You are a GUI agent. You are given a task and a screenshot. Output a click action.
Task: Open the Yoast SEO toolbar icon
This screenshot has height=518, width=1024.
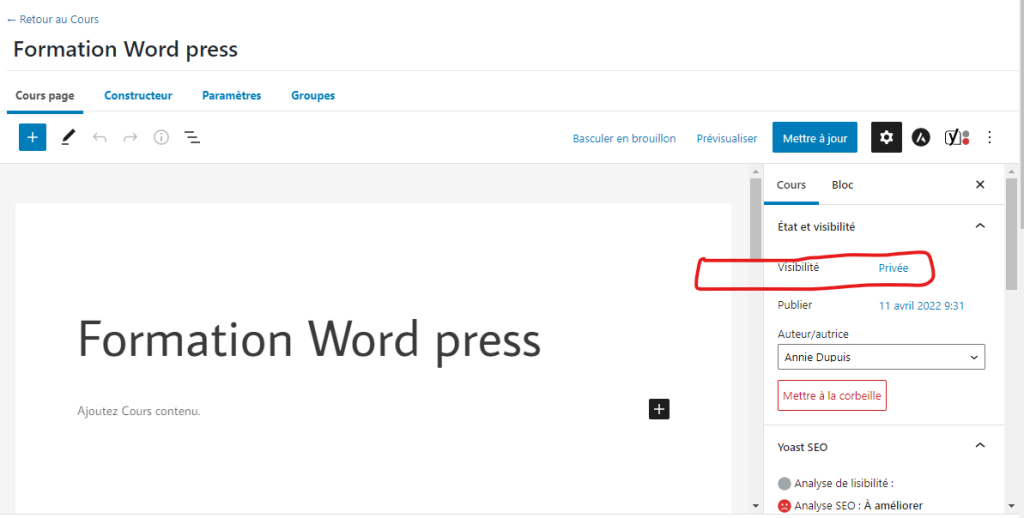point(956,138)
